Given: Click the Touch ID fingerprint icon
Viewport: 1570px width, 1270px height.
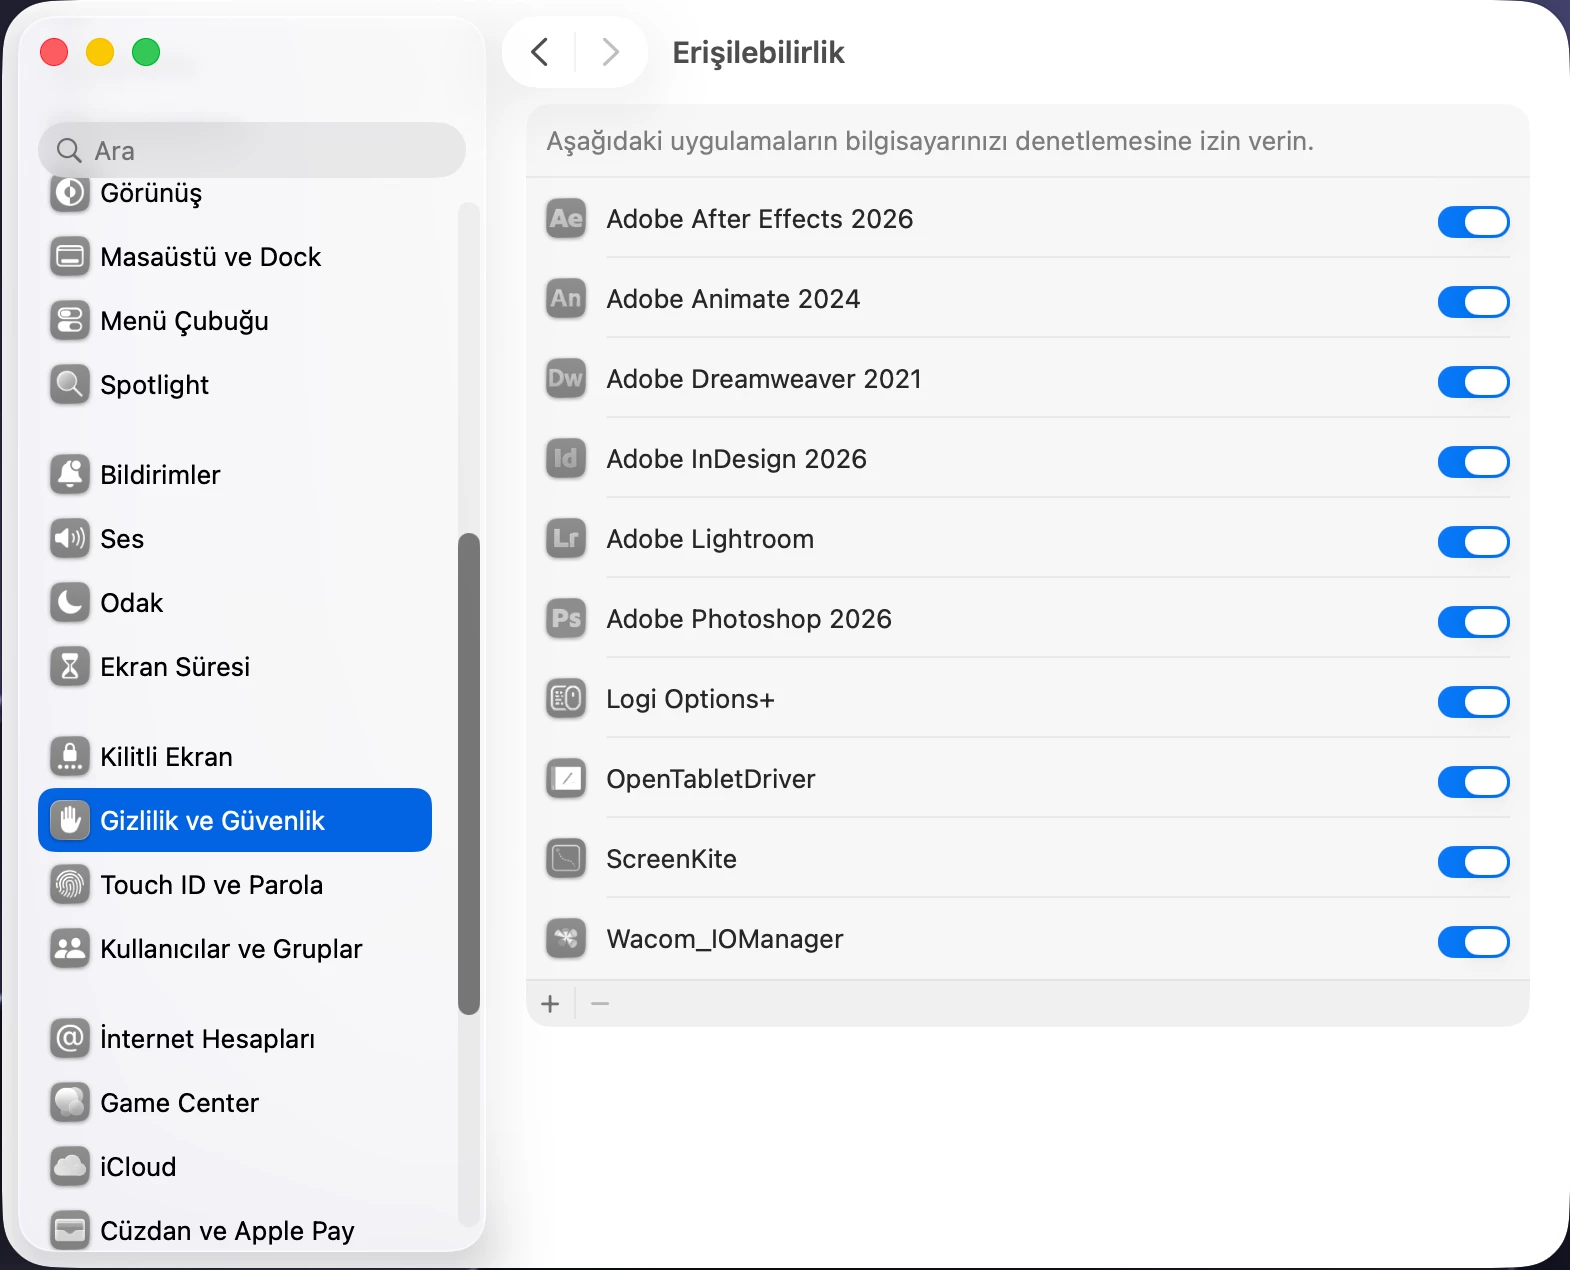Looking at the screenshot, I should point(70,885).
